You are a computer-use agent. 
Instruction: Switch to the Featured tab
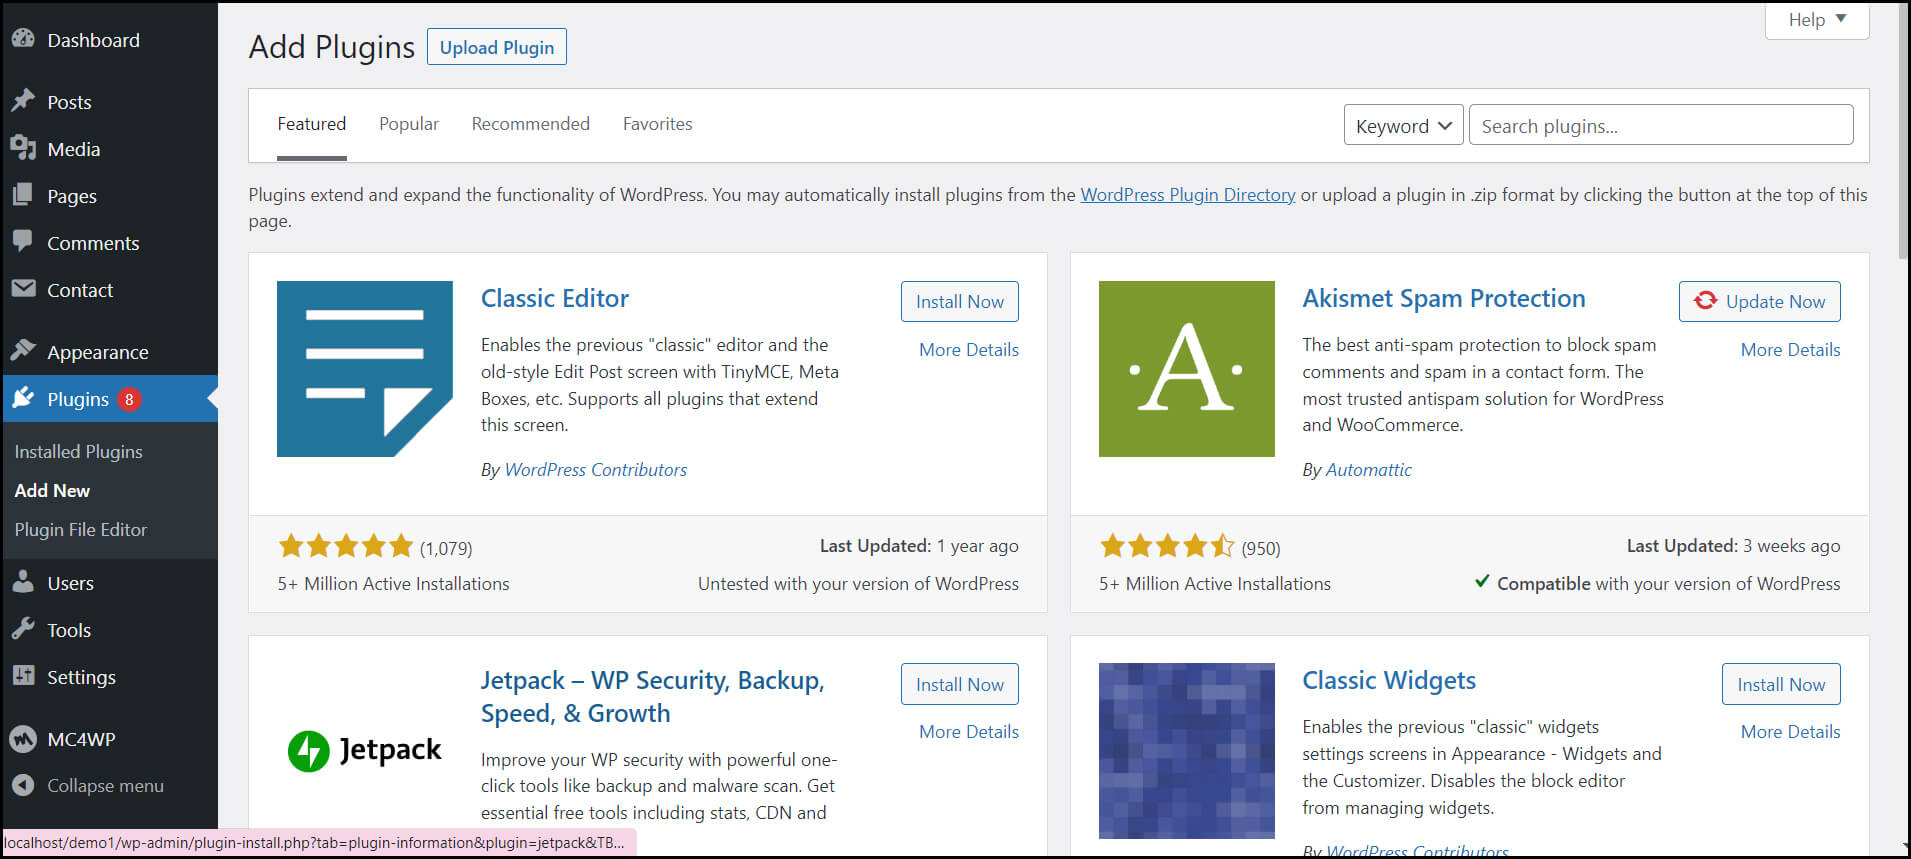[312, 124]
